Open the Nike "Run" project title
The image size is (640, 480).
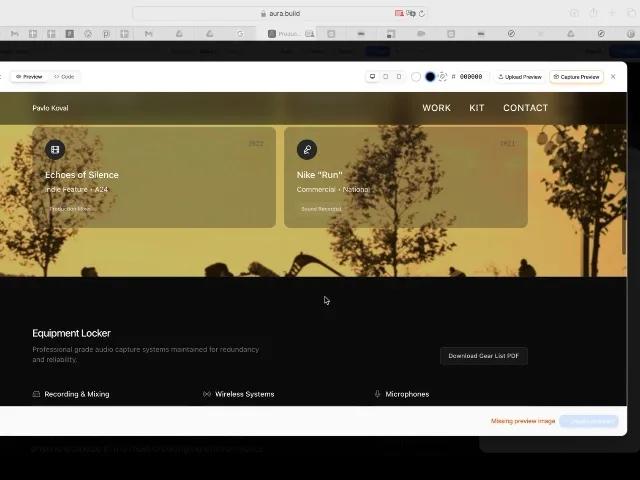(319, 175)
